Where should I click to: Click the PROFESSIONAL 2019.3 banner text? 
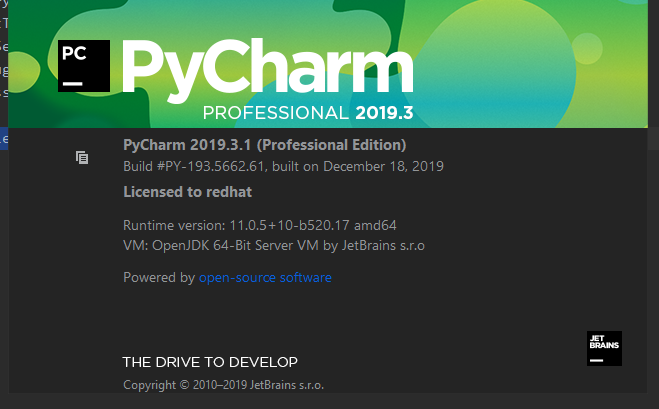click(308, 113)
